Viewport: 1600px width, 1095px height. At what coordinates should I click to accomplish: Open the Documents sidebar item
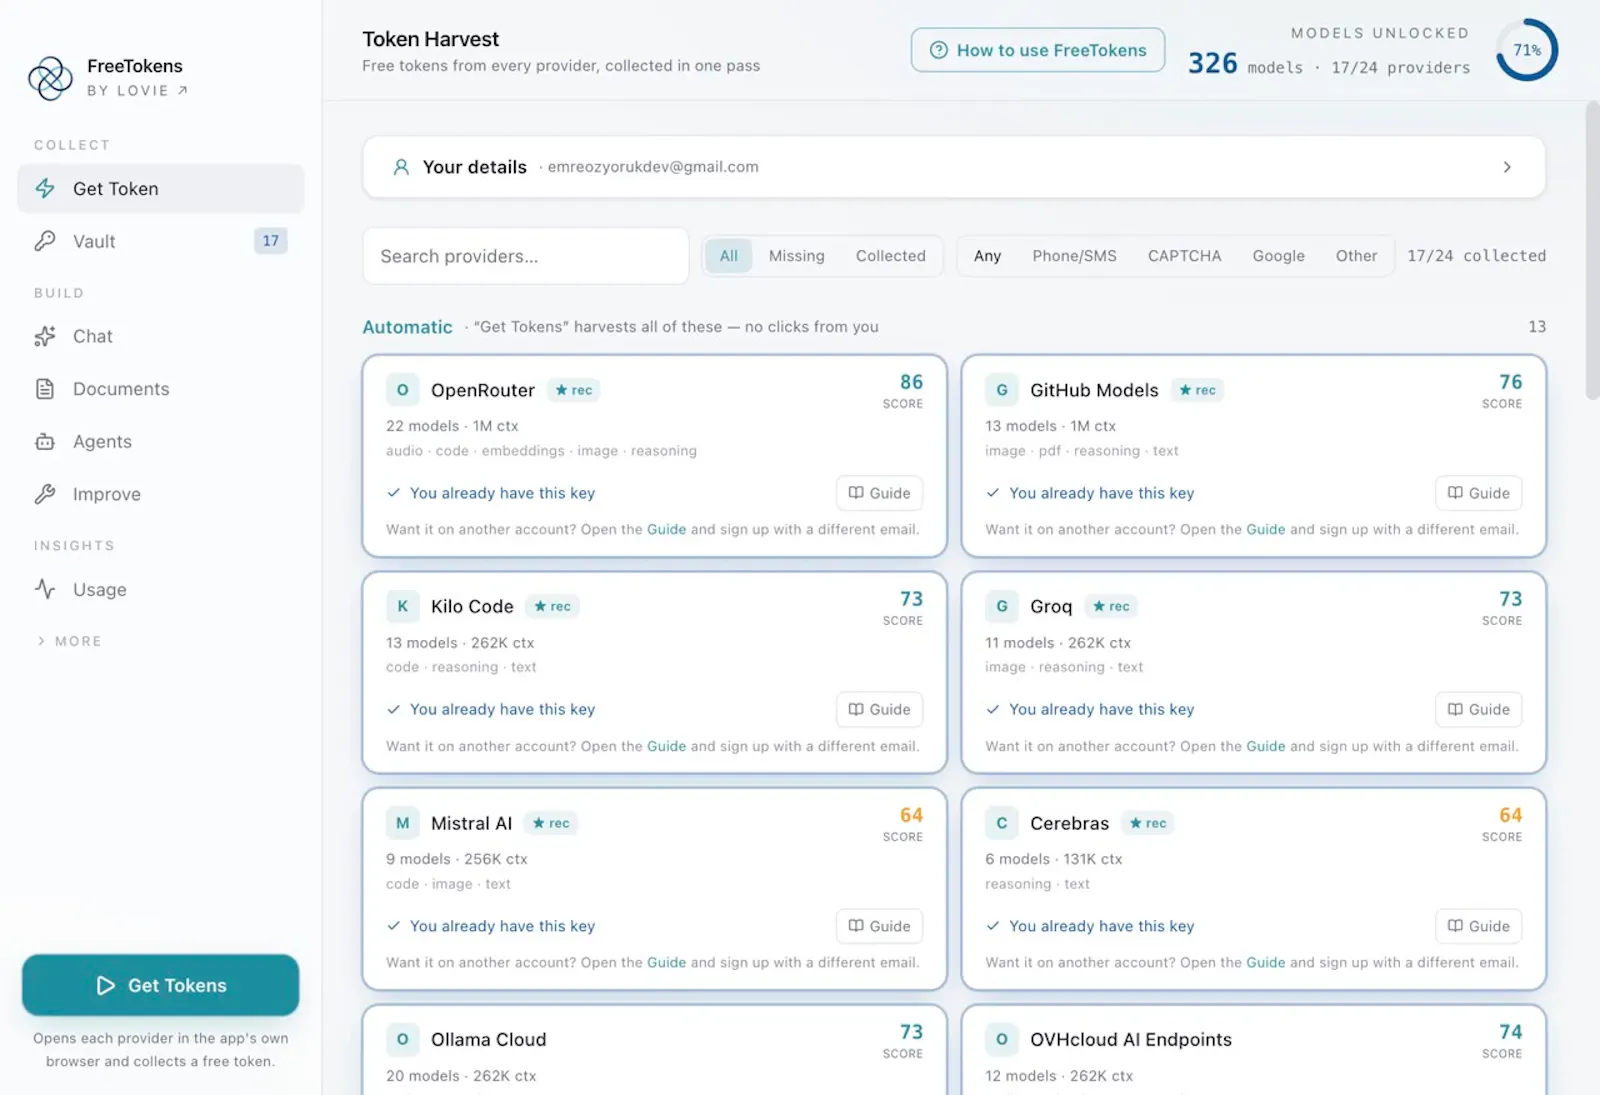coord(161,389)
